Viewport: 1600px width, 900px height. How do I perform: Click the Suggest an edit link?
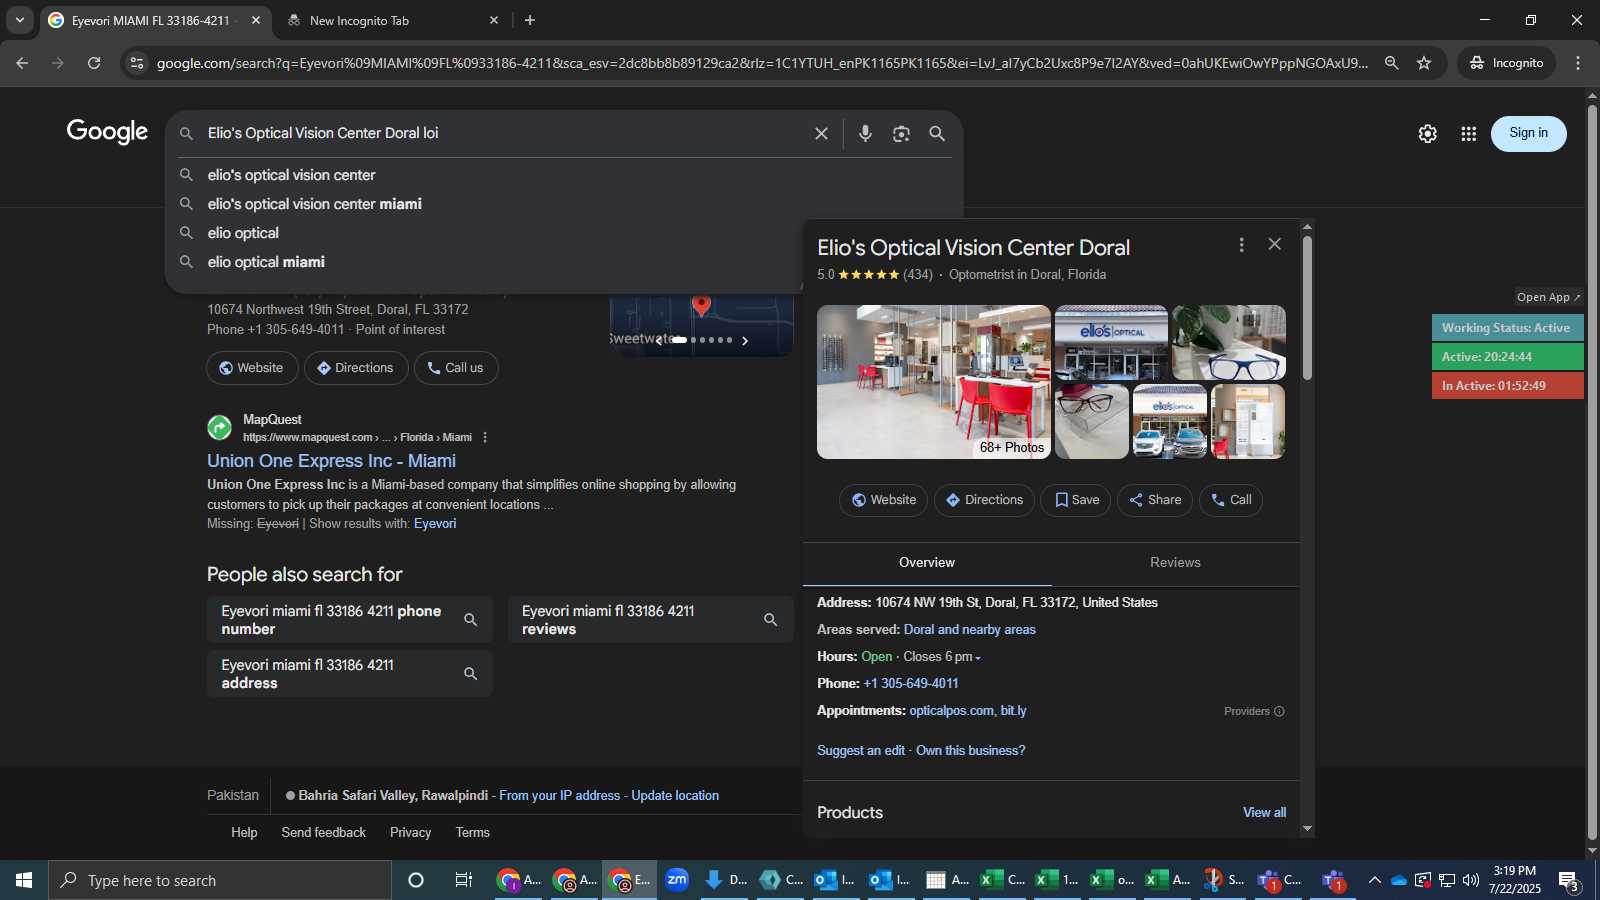coord(861,751)
